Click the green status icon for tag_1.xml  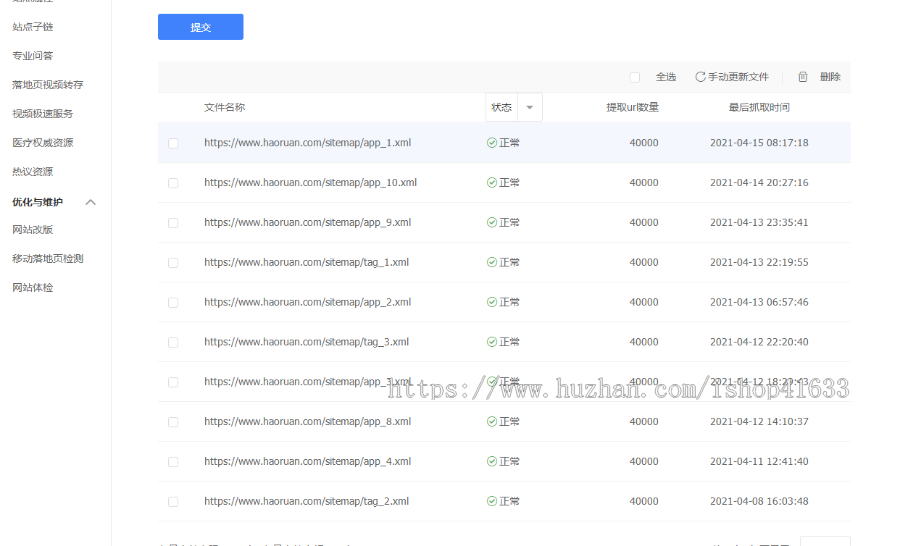[x=492, y=262]
